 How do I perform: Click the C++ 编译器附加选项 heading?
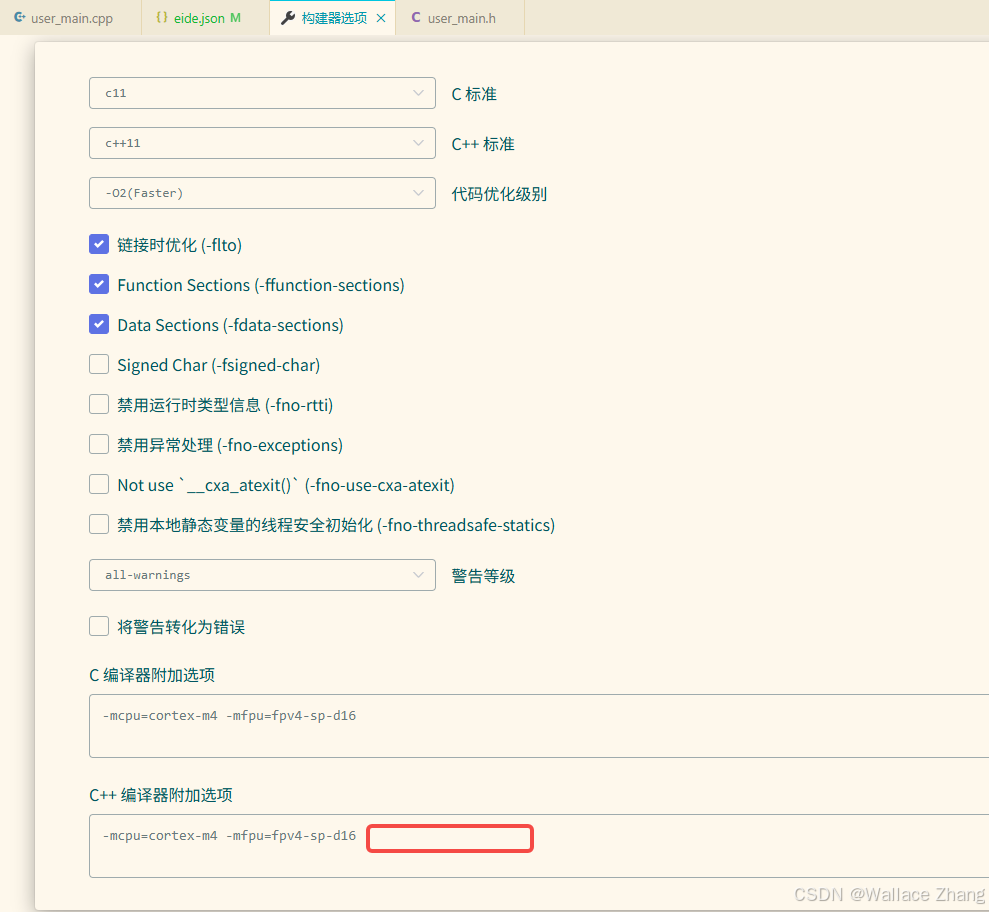point(161,795)
